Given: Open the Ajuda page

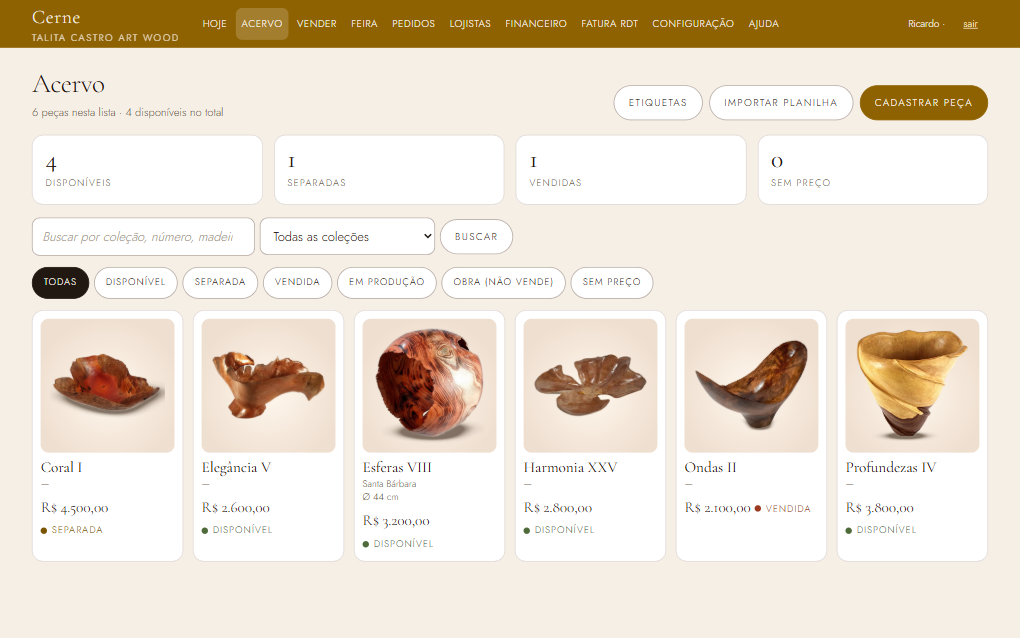Looking at the screenshot, I should click(764, 24).
